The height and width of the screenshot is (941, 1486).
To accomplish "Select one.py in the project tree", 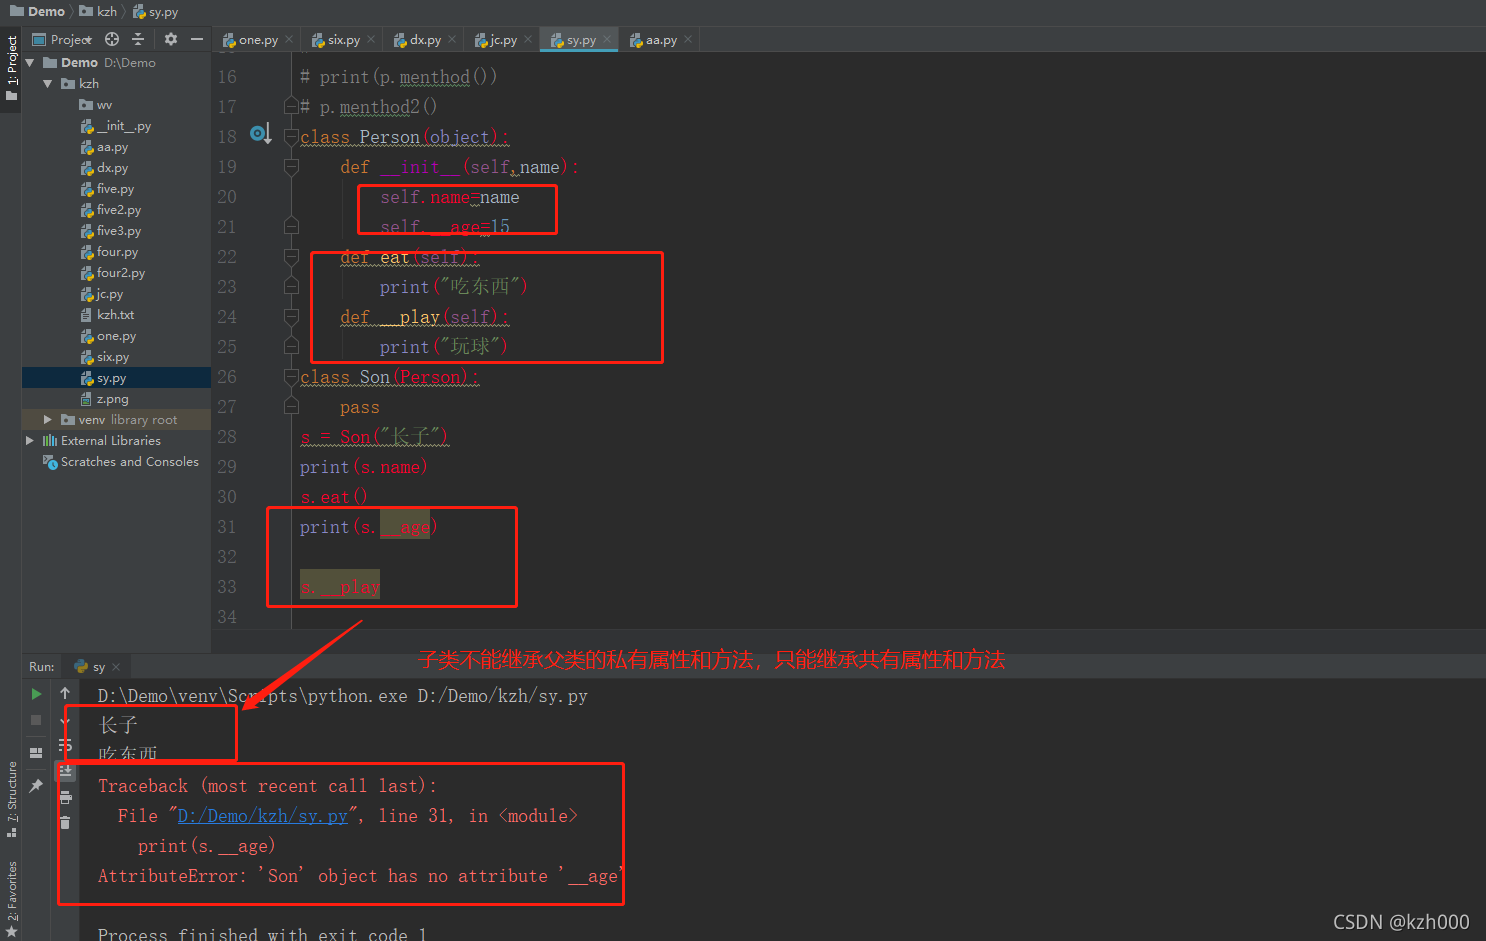I will [x=117, y=335].
